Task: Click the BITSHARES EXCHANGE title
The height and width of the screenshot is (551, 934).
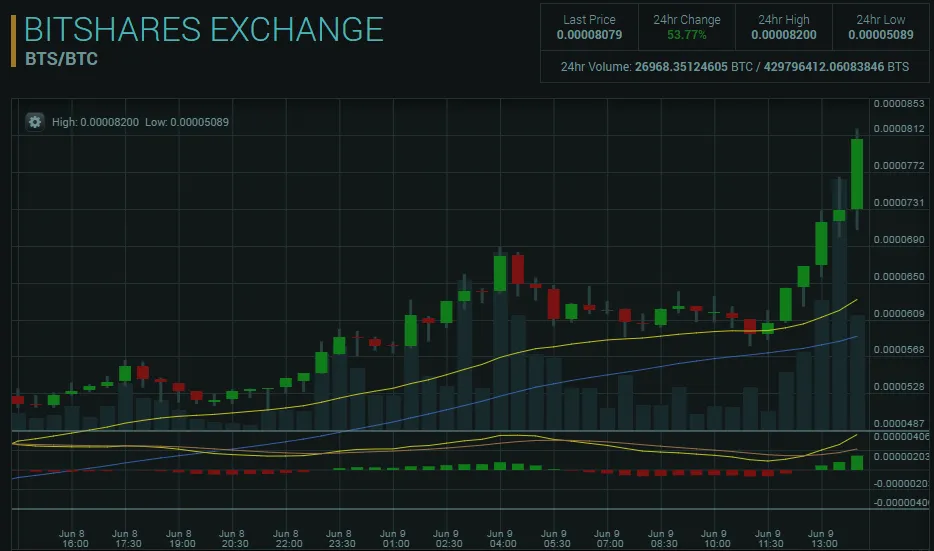Action: tap(204, 30)
